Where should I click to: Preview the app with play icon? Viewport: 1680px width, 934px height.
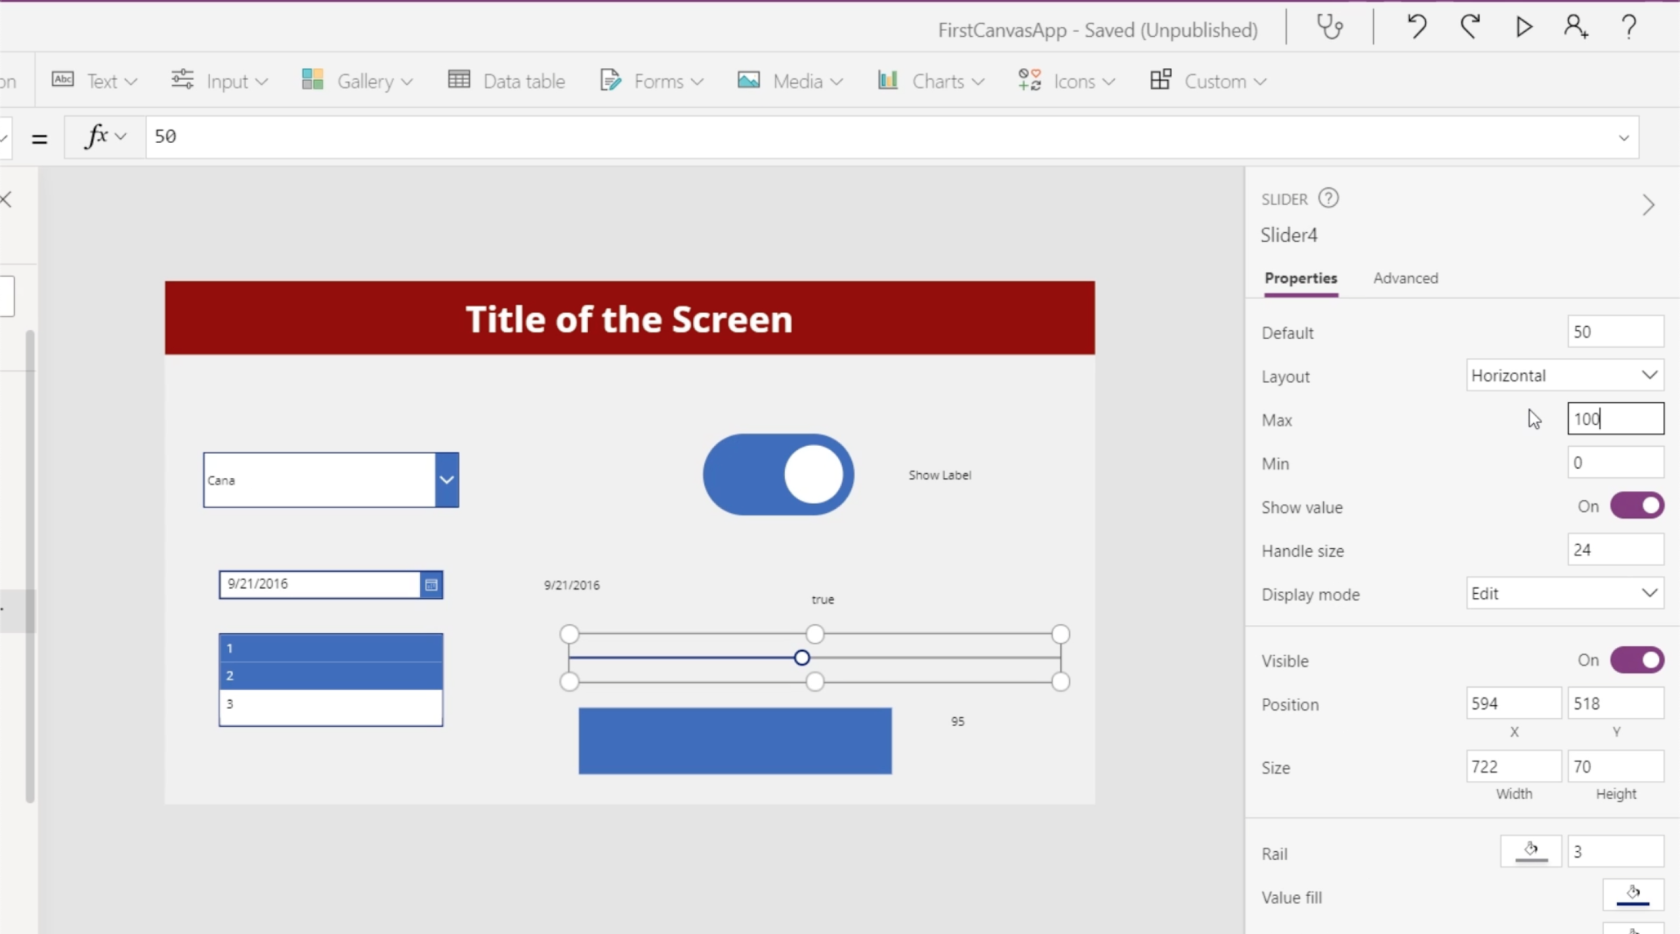[1523, 27]
